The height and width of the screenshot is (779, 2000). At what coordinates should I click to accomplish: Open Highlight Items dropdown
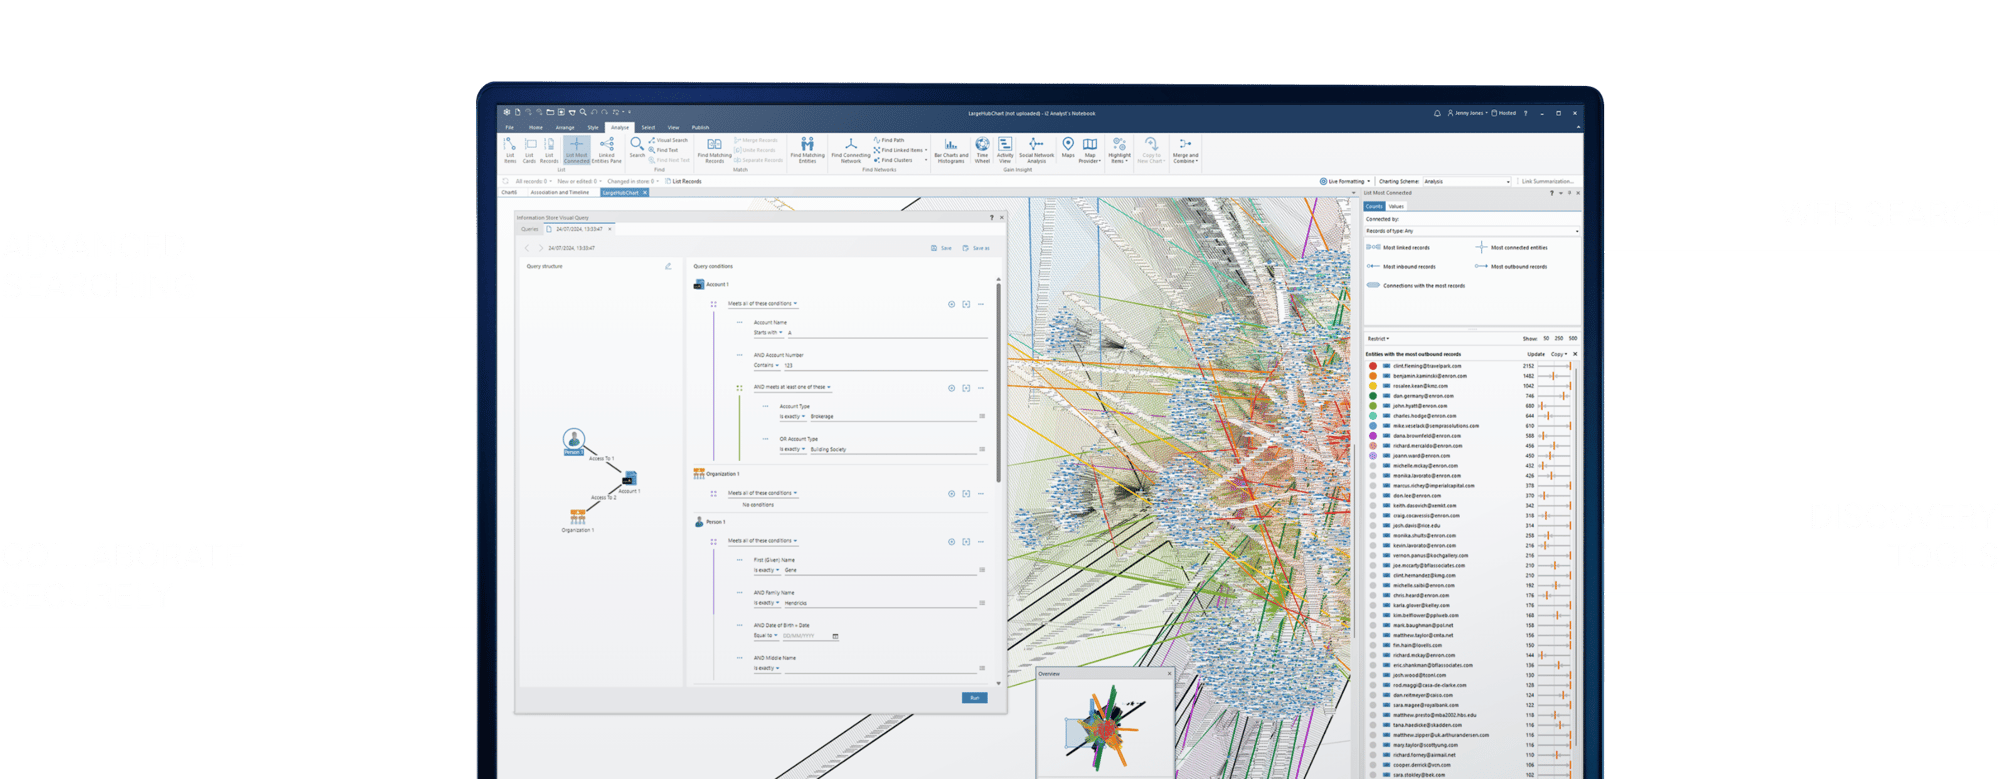[1119, 150]
